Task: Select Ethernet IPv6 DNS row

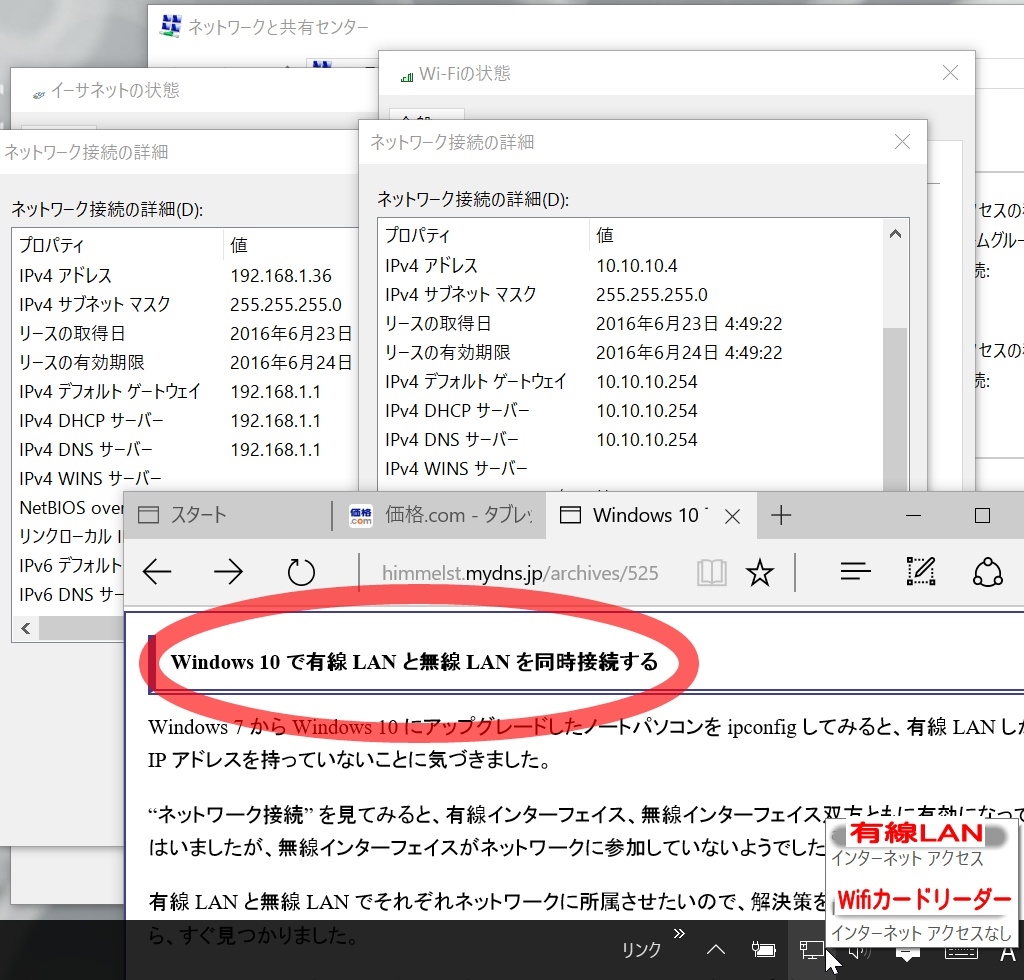Action: pyautogui.click(x=68, y=594)
